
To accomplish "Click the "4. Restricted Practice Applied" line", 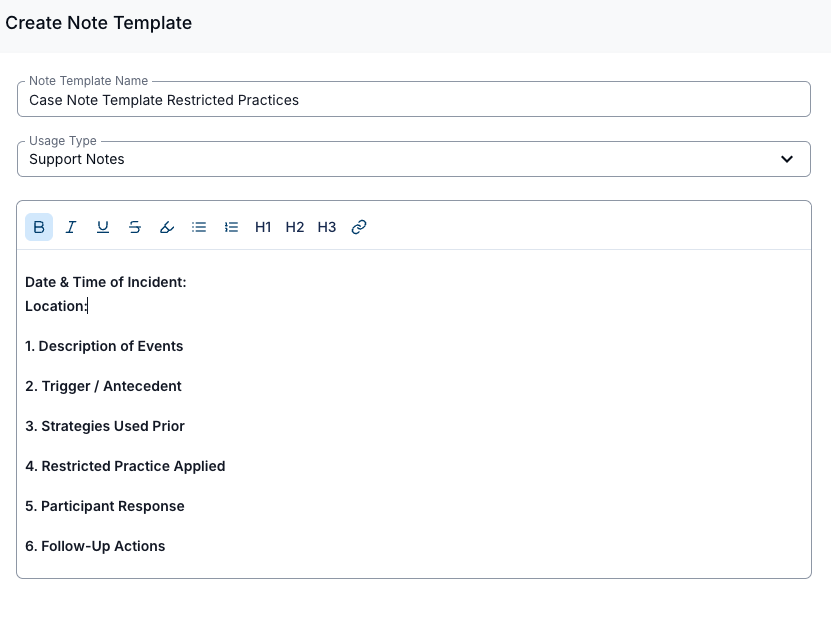I will pyautogui.click(x=125, y=466).
